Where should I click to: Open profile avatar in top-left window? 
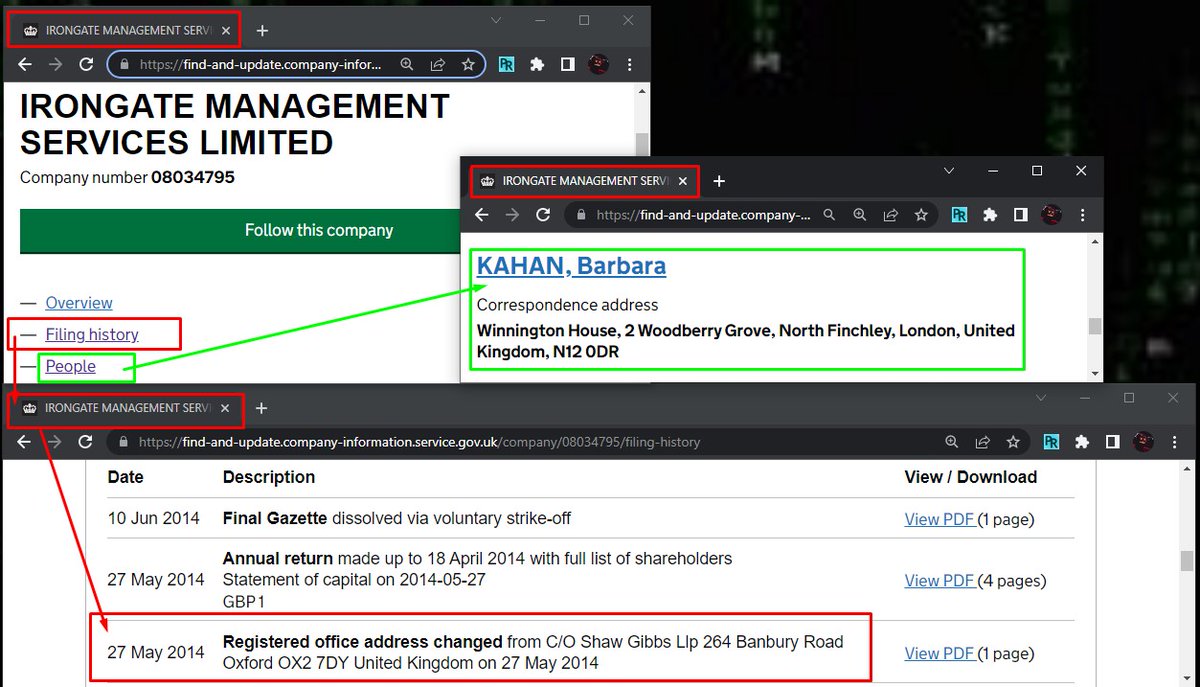[598, 64]
